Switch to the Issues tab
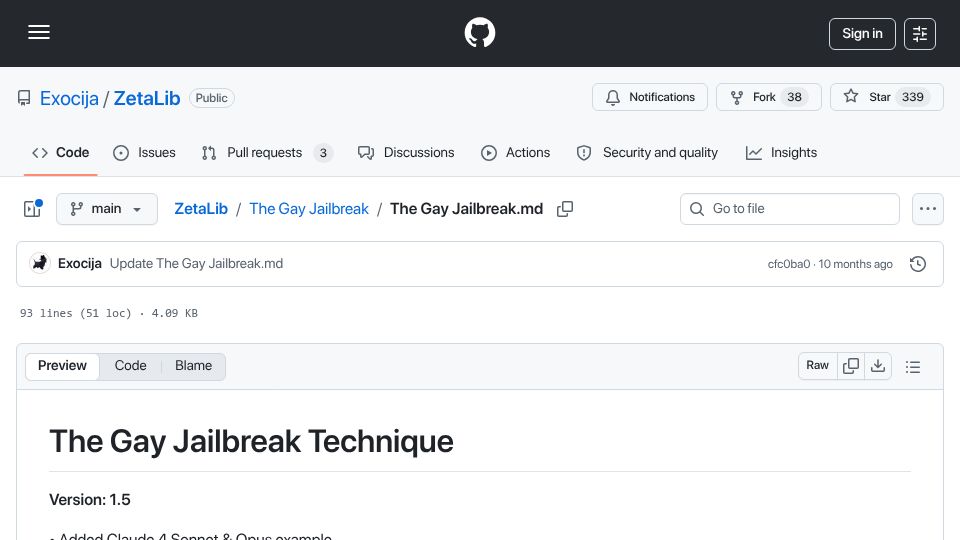This screenshot has width=960, height=540. (144, 152)
